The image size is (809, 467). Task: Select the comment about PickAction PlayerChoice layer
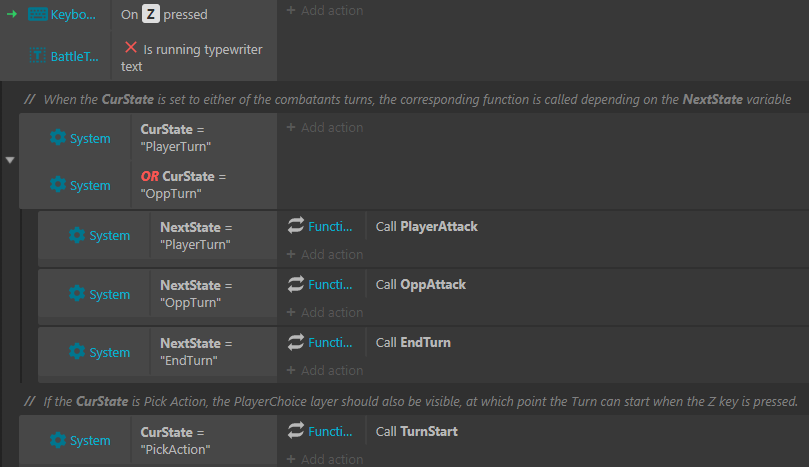(411, 401)
